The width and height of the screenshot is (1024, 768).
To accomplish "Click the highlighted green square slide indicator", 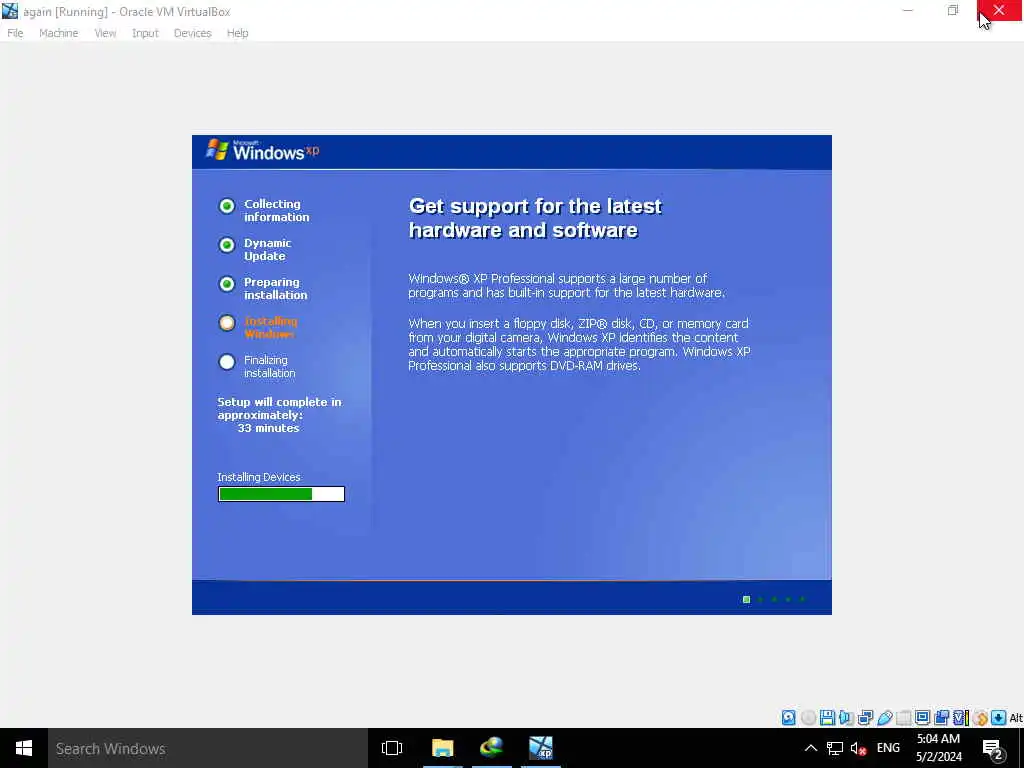I will (x=746, y=600).
